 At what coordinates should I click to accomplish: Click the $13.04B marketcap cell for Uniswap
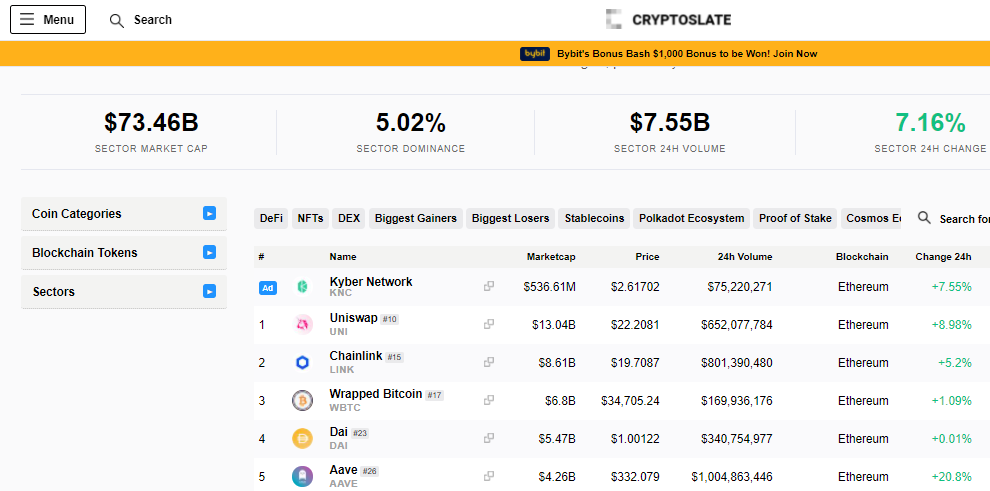[554, 325]
